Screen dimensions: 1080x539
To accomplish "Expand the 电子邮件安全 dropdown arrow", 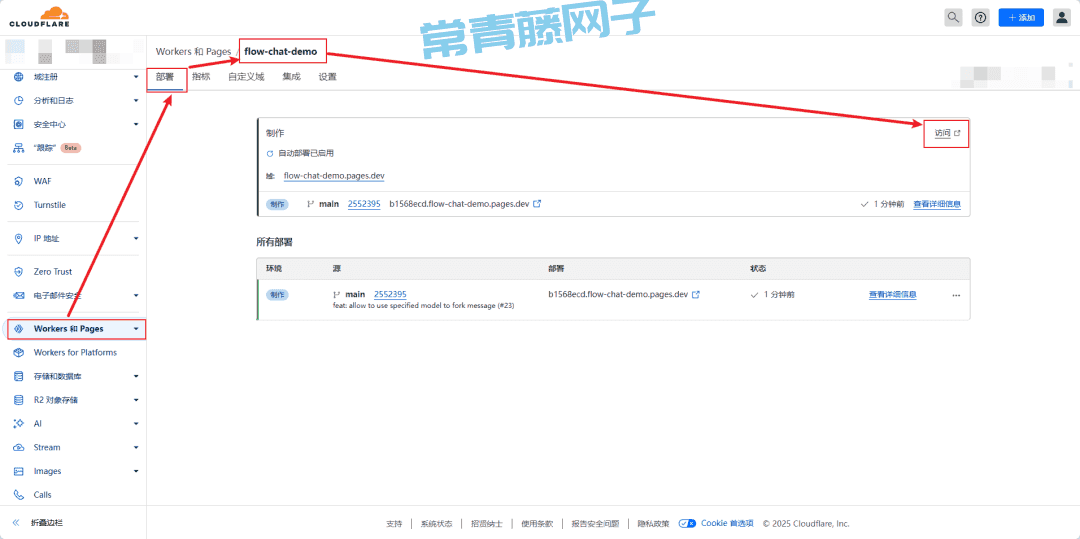I will pos(136,296).
